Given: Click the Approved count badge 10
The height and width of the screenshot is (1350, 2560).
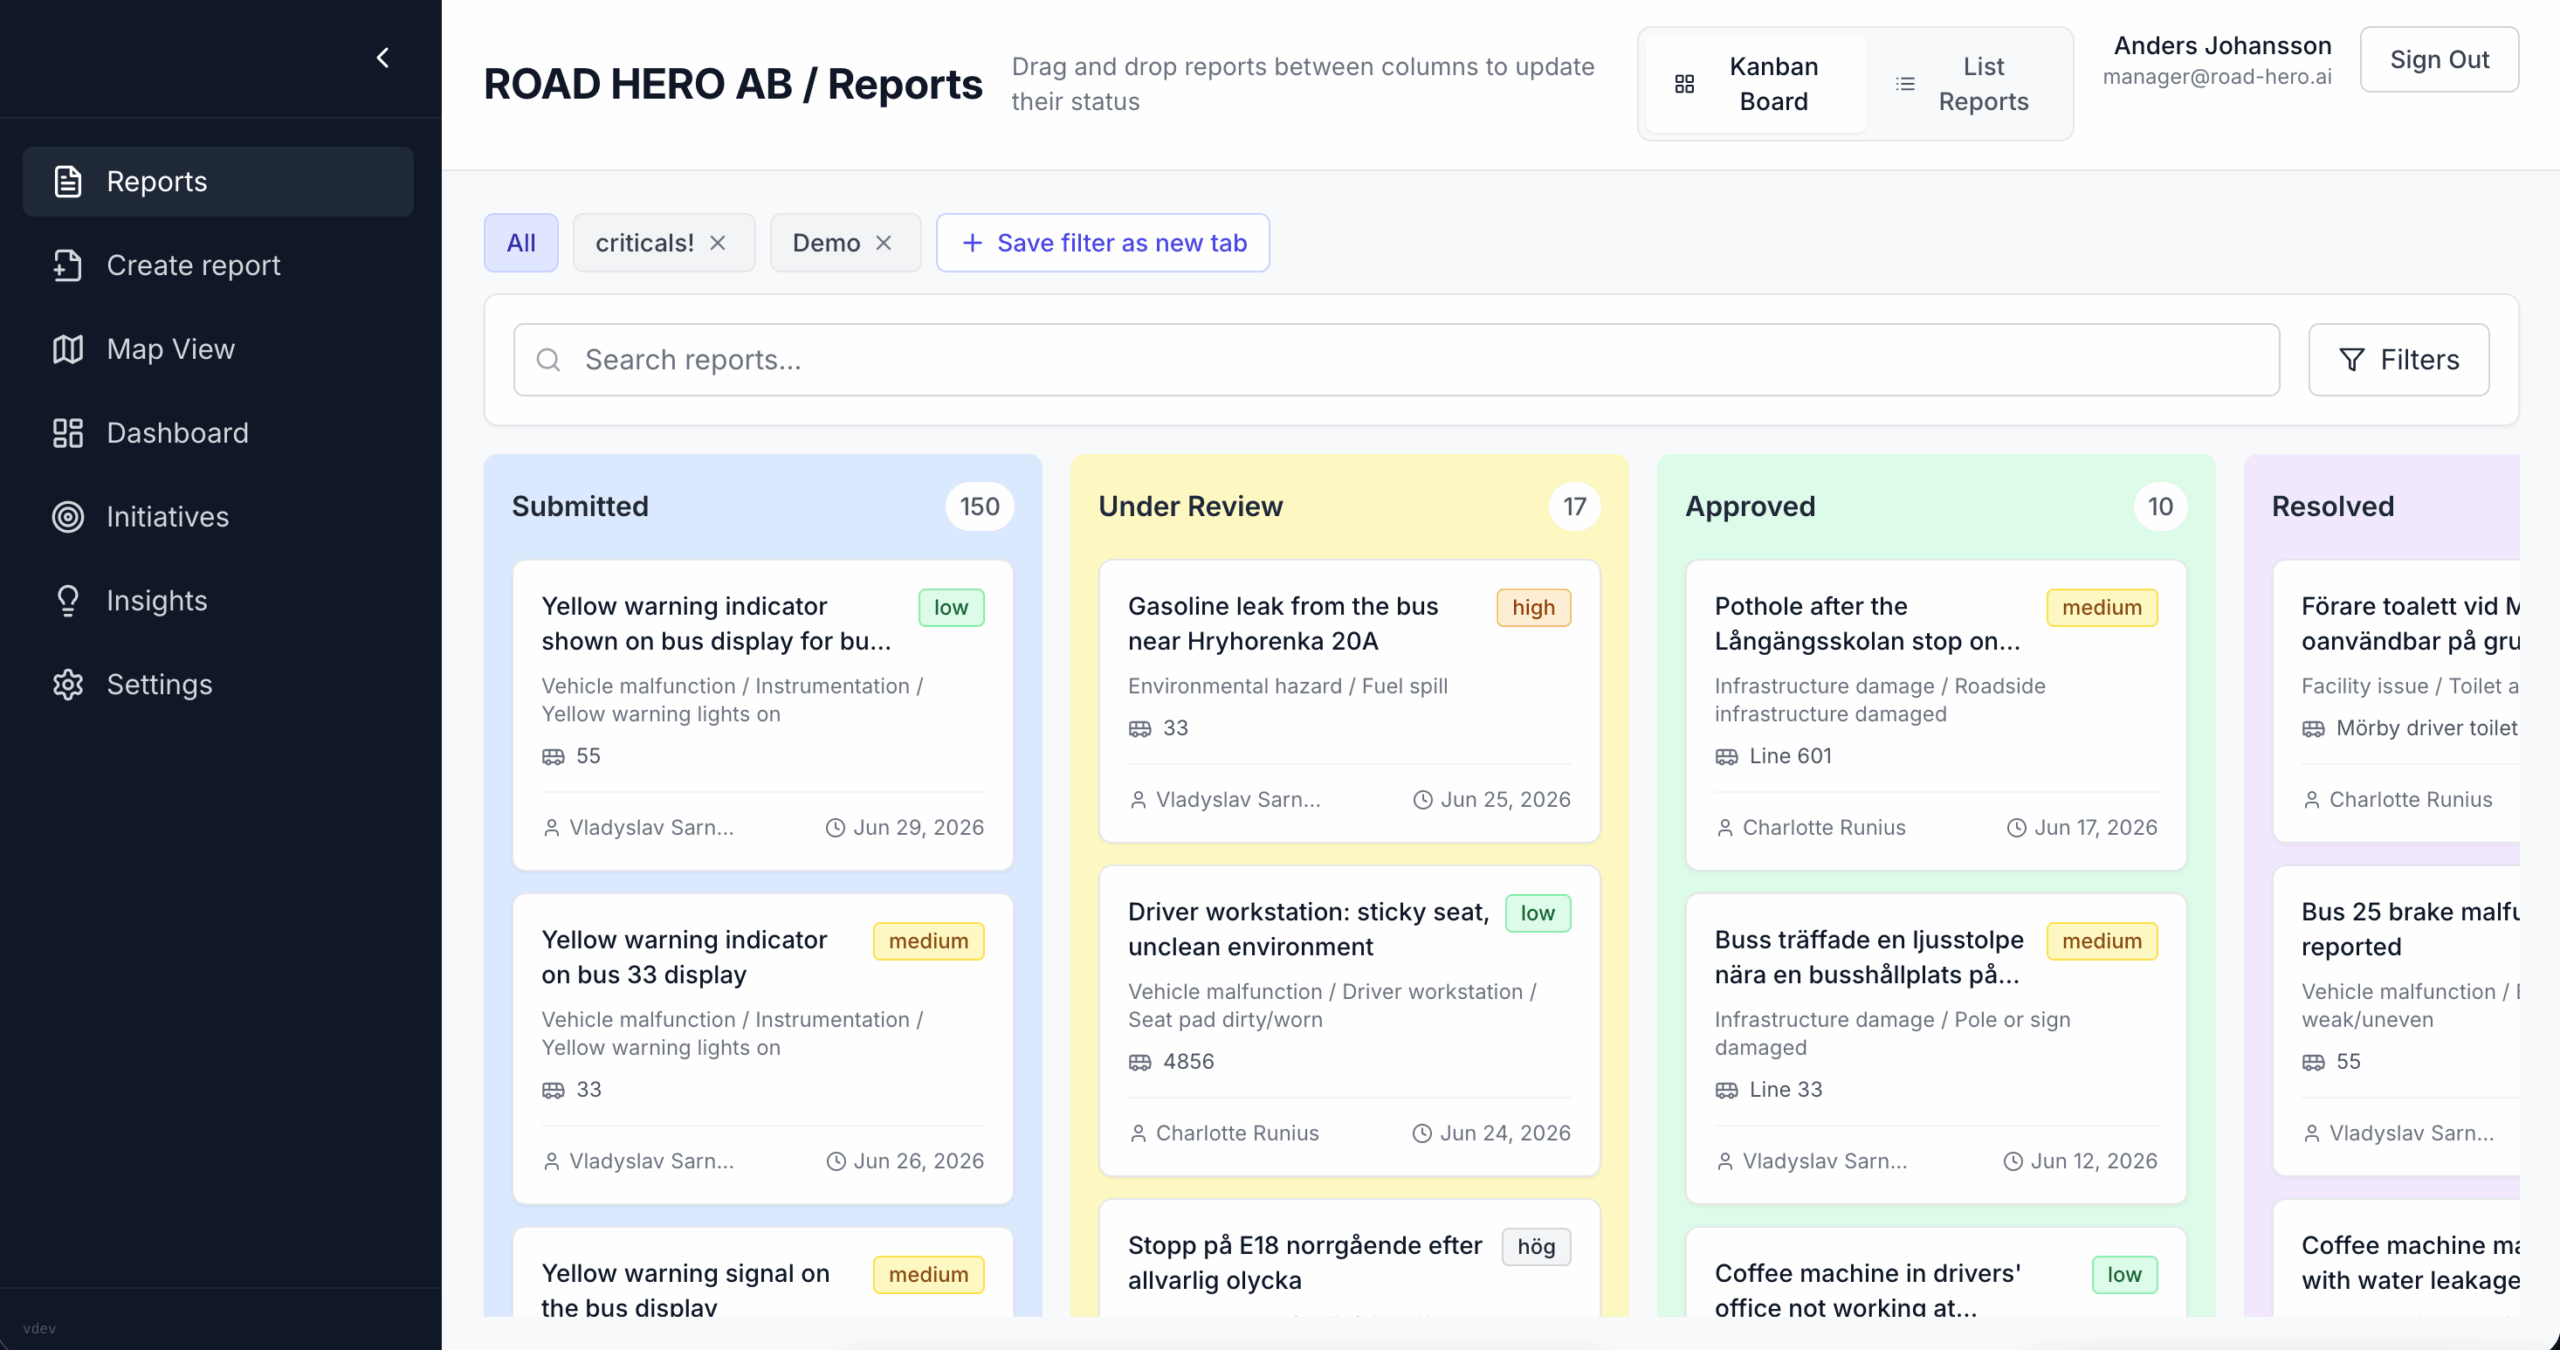Looking at the screenshot, I should pyautogui.click(x=2161, y=507).
